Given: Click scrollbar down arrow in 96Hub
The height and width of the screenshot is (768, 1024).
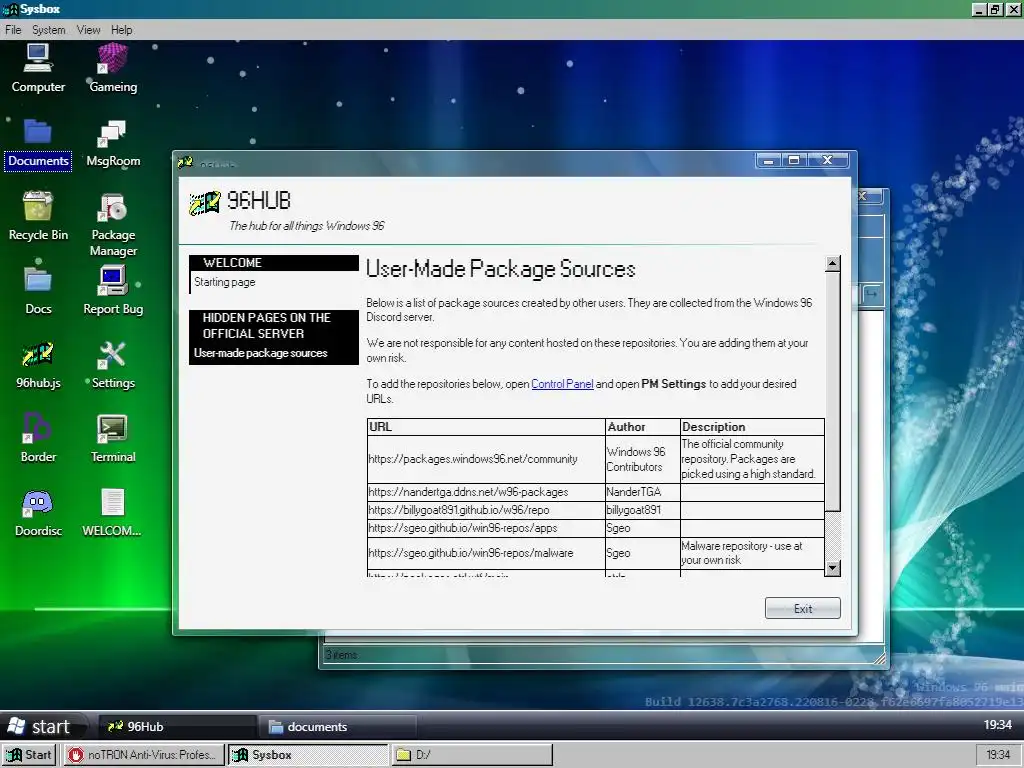Looking at the screenshot, I should [x=832, y=568].
